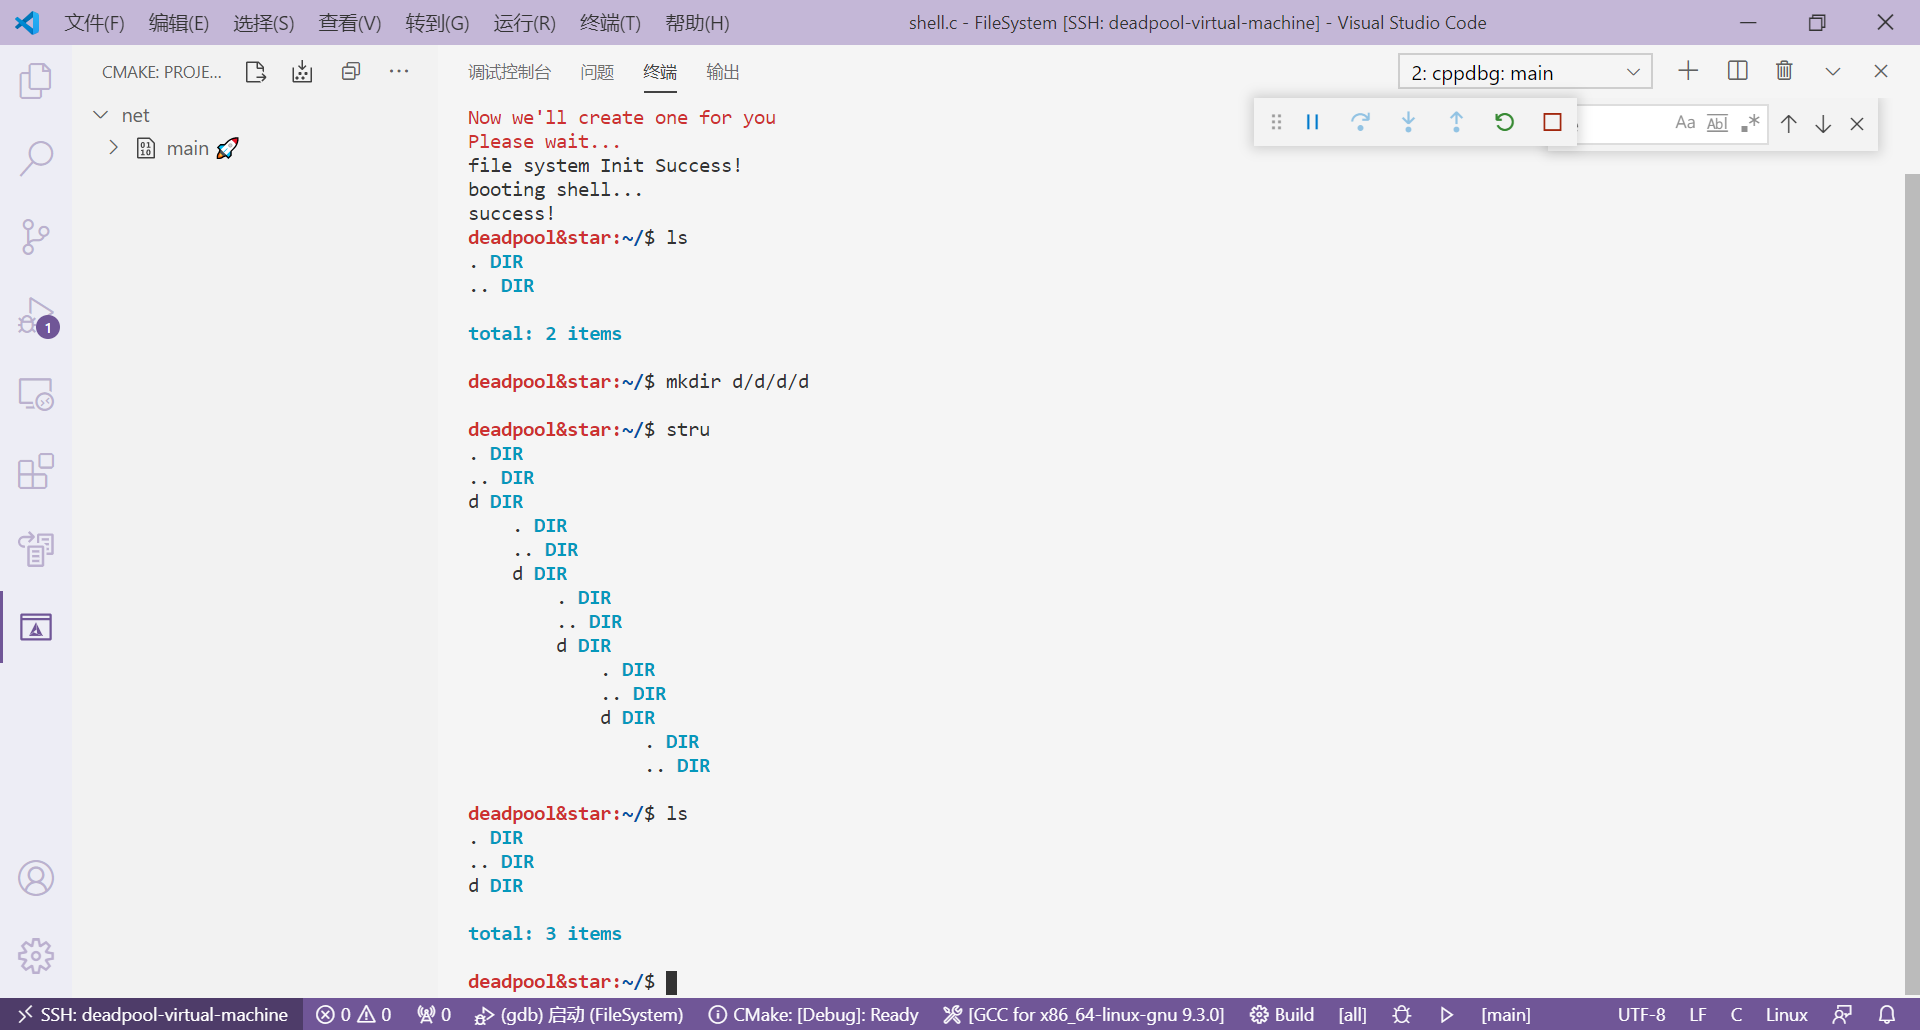
Task: Click CMake: [Debug]: Ready status
Action: (813, 1014)
